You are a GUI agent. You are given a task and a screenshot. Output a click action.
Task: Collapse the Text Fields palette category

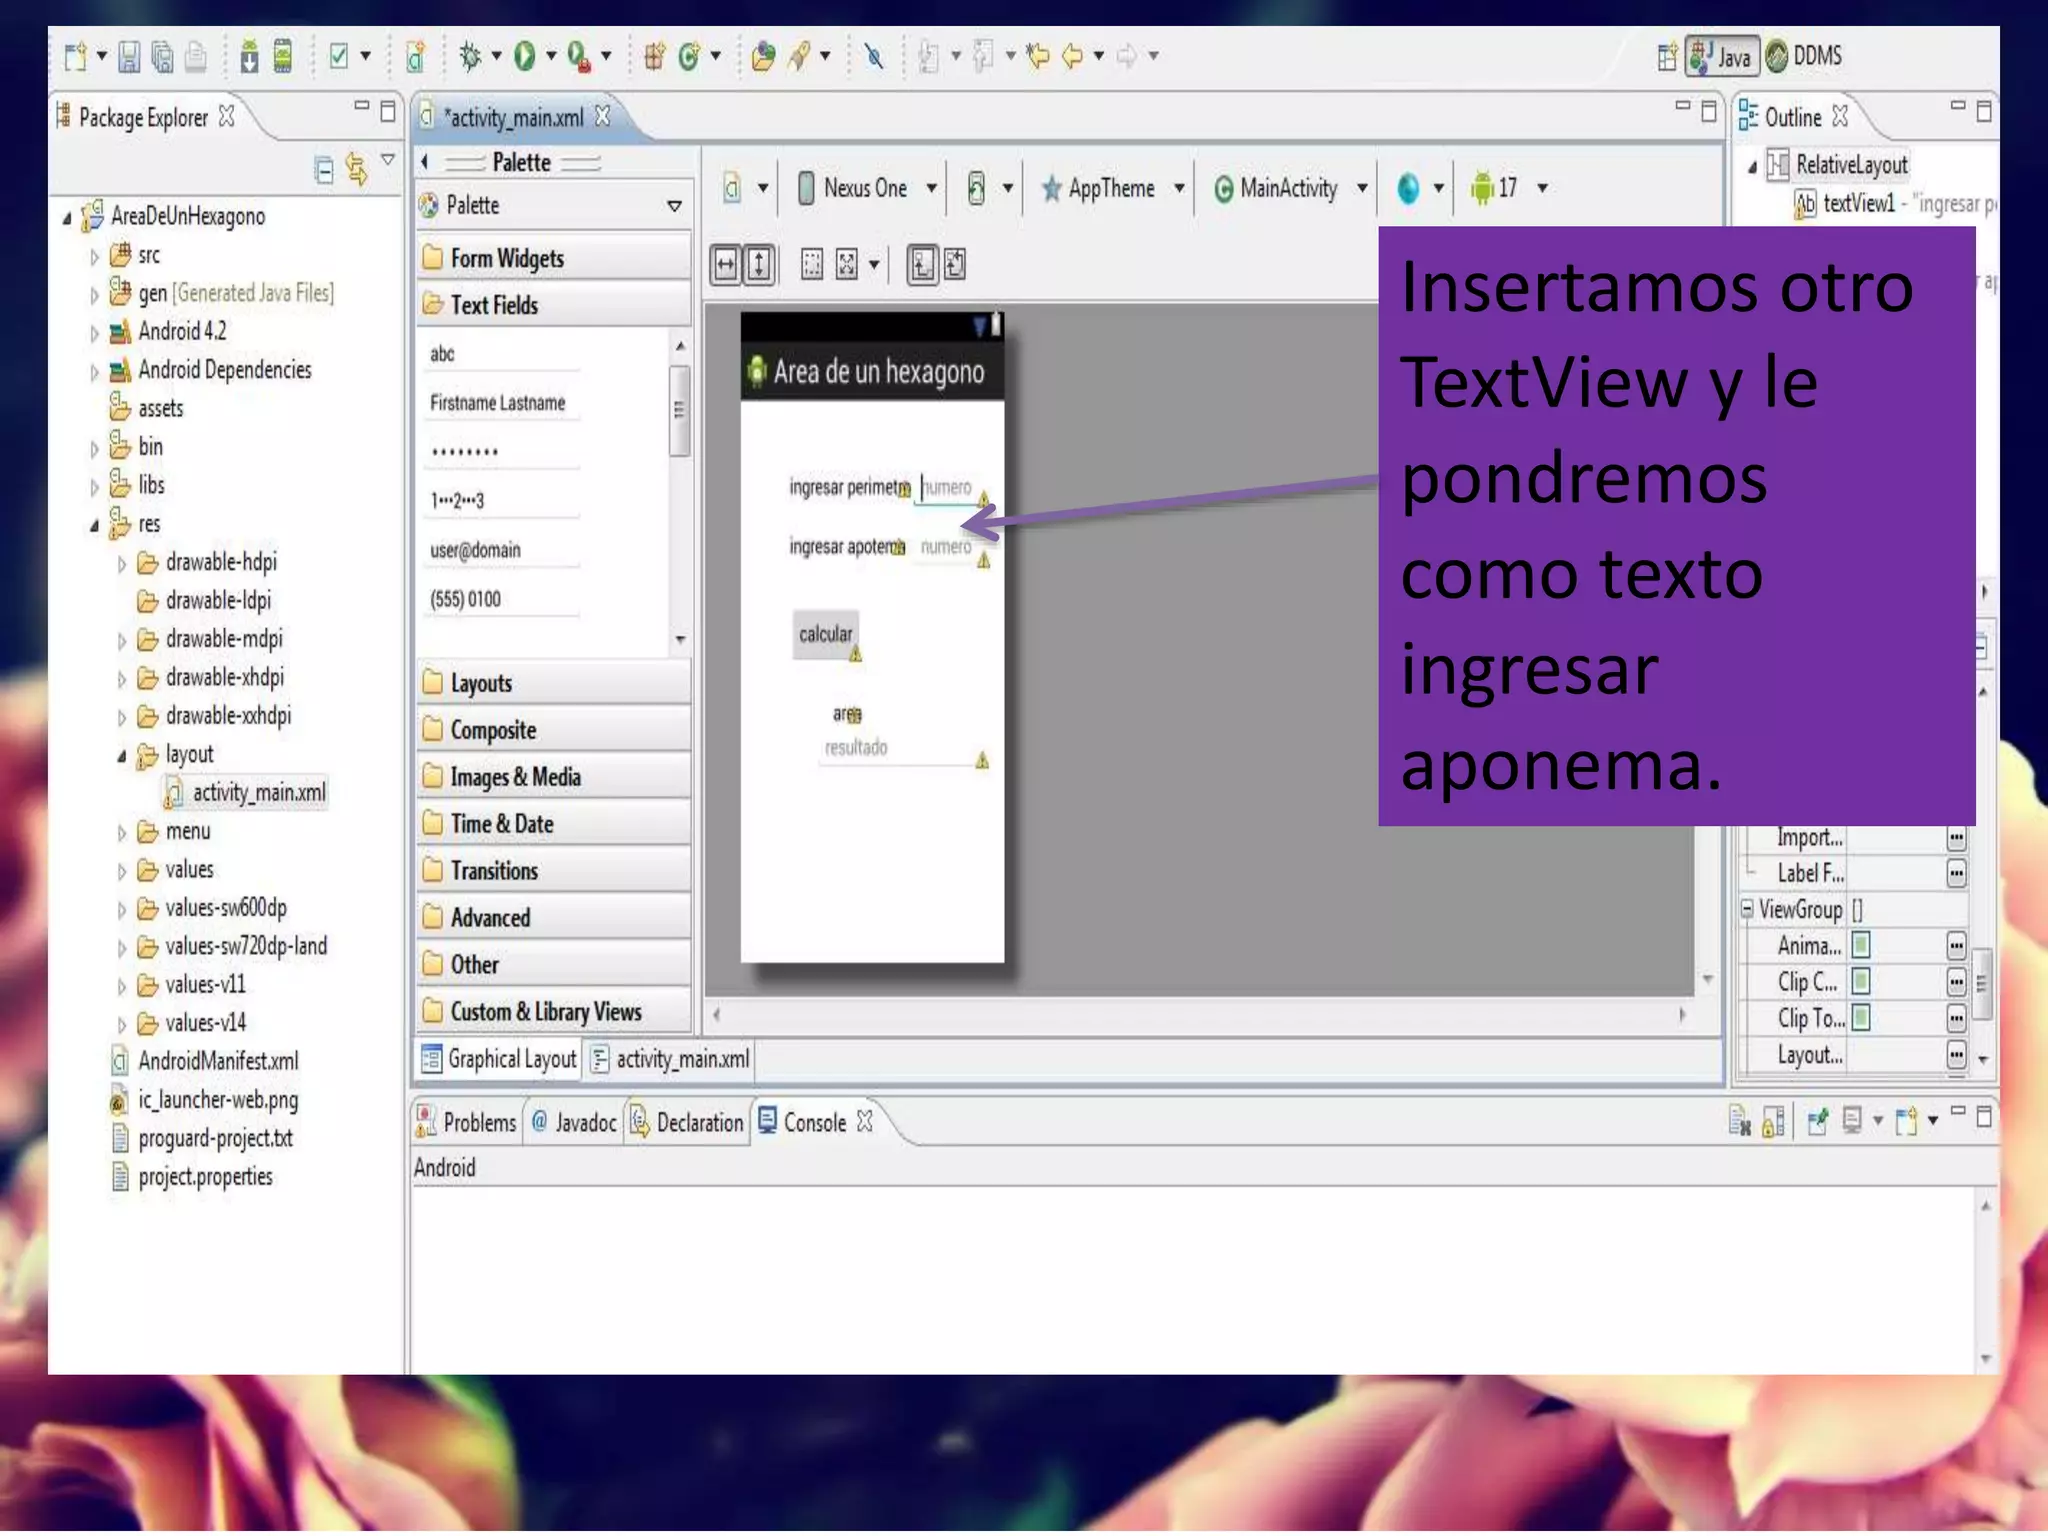click(553, 305)
